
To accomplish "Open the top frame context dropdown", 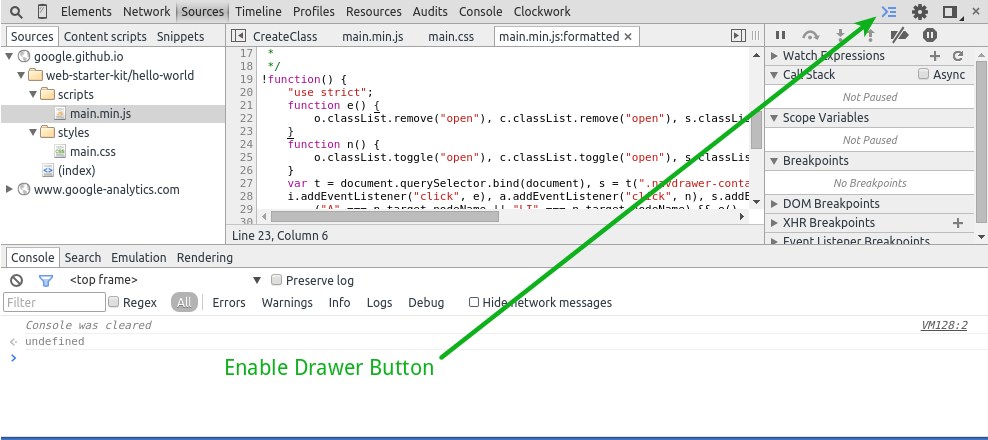I will click(x=257, y=281).
